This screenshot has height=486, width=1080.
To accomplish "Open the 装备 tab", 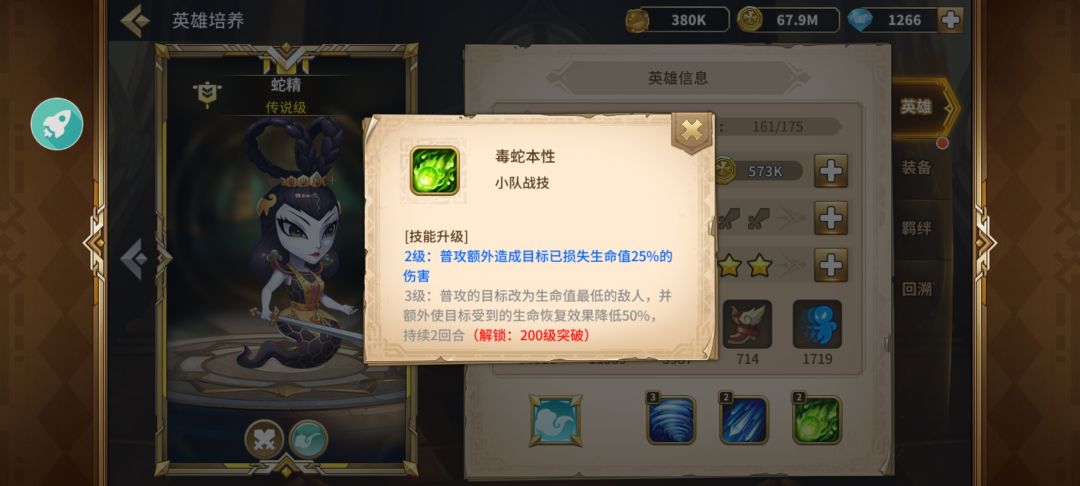I will [x=916, y=167].
